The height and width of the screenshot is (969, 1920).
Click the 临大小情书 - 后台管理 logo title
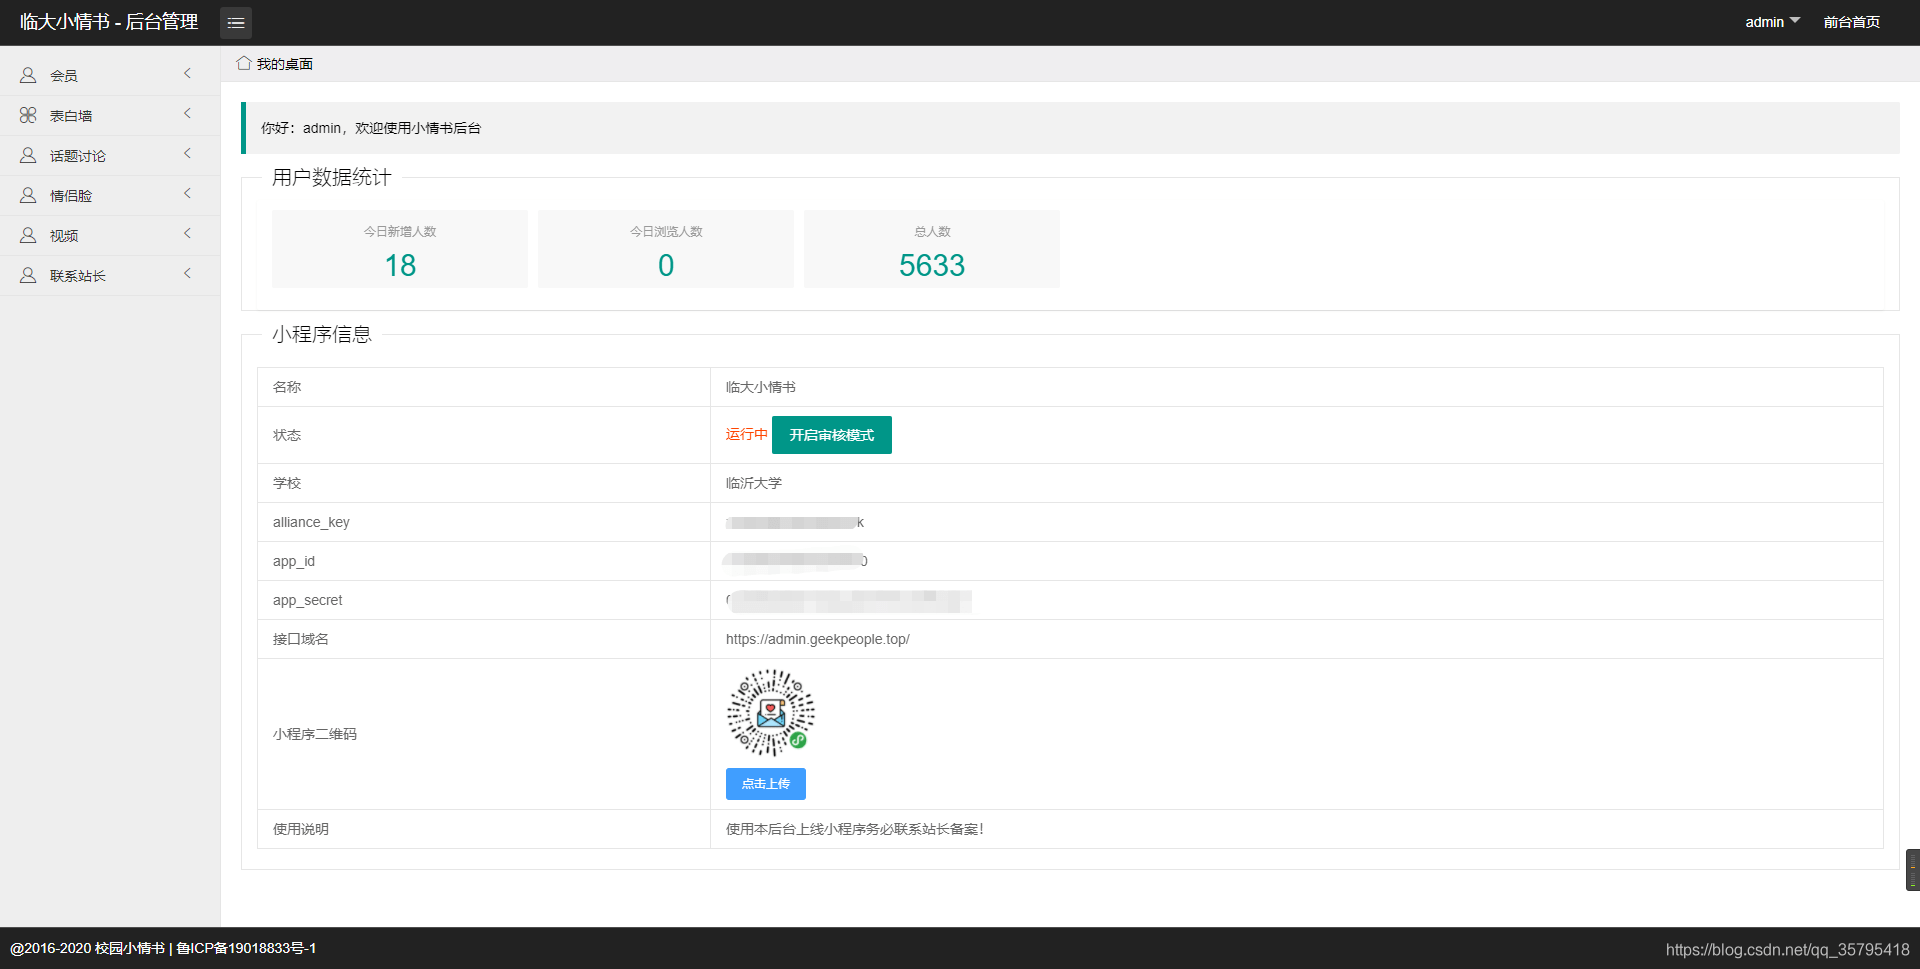(109, 22)
